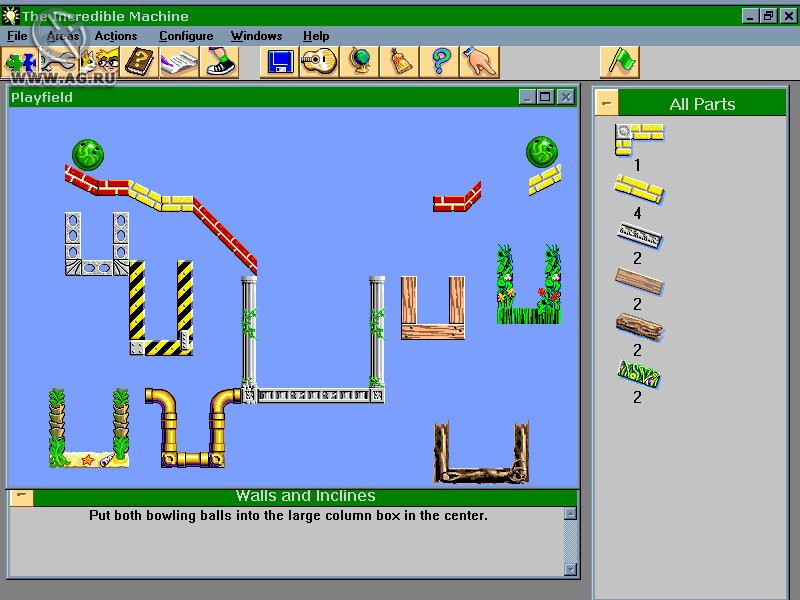Click the yellow-black hazard striped box
Screen dimensions: 800x600
pyautogui.click(x=161, y=308)
